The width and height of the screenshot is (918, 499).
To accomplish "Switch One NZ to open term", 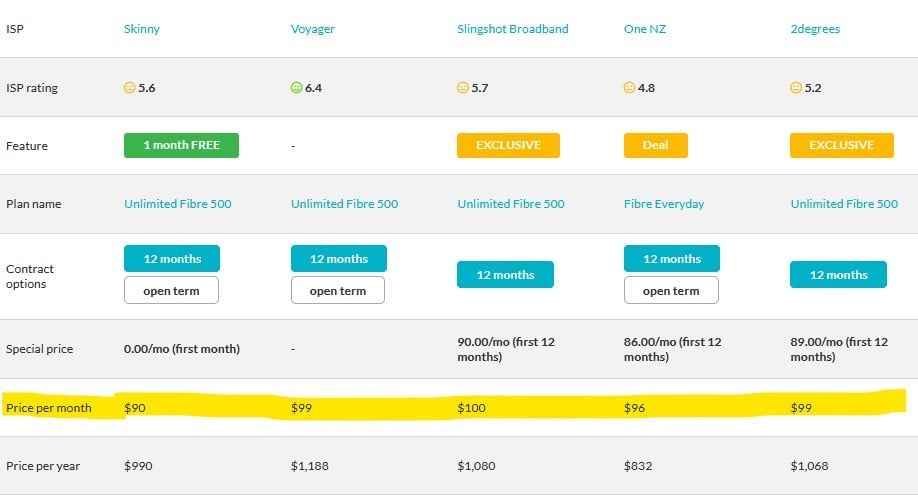I will coord(671,291).
